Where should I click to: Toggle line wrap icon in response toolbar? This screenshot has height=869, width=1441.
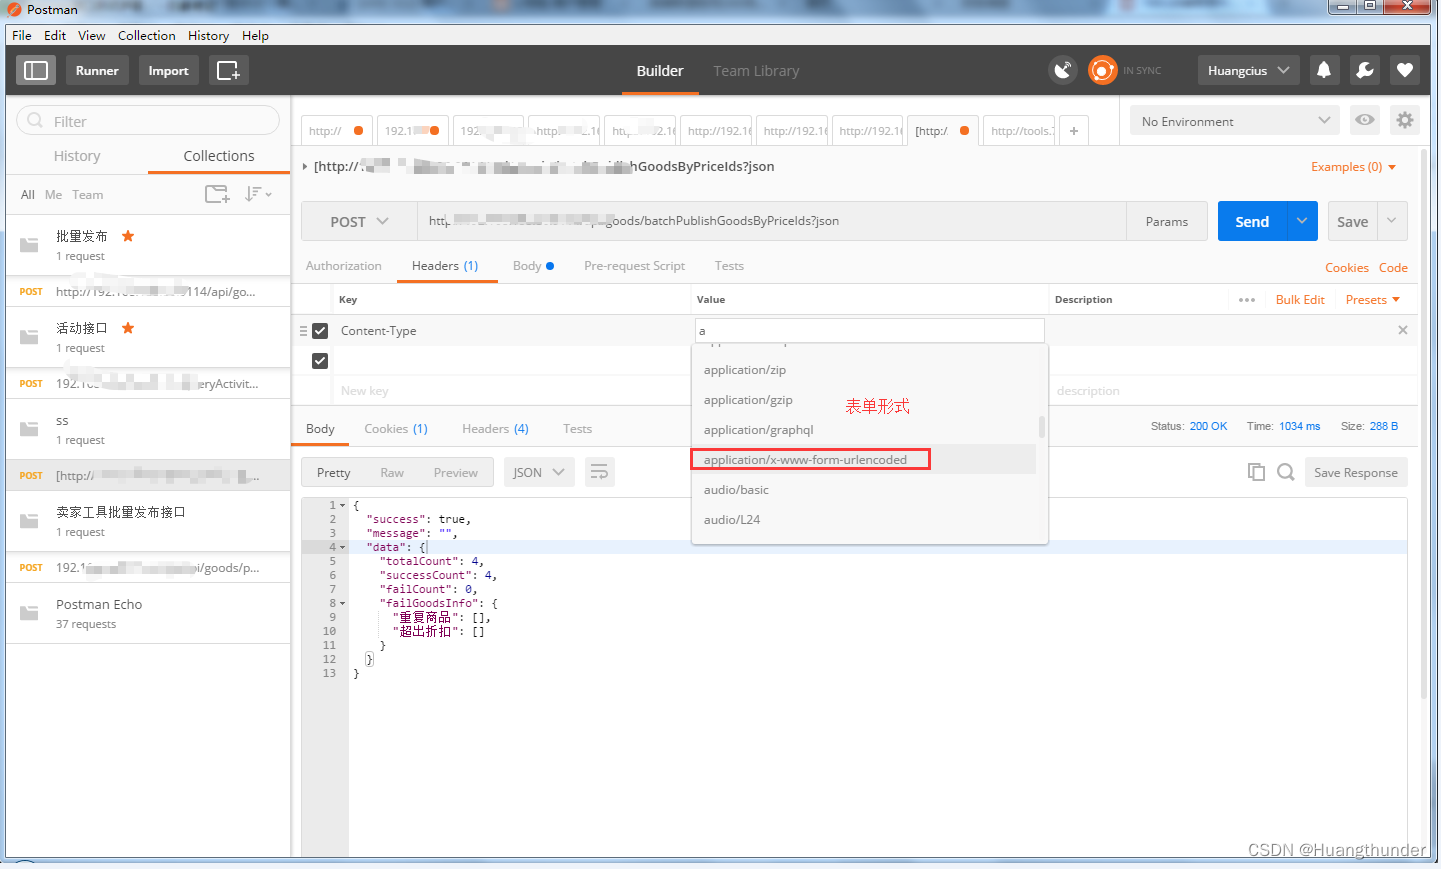pyautogui.click(x=599, y=472)
